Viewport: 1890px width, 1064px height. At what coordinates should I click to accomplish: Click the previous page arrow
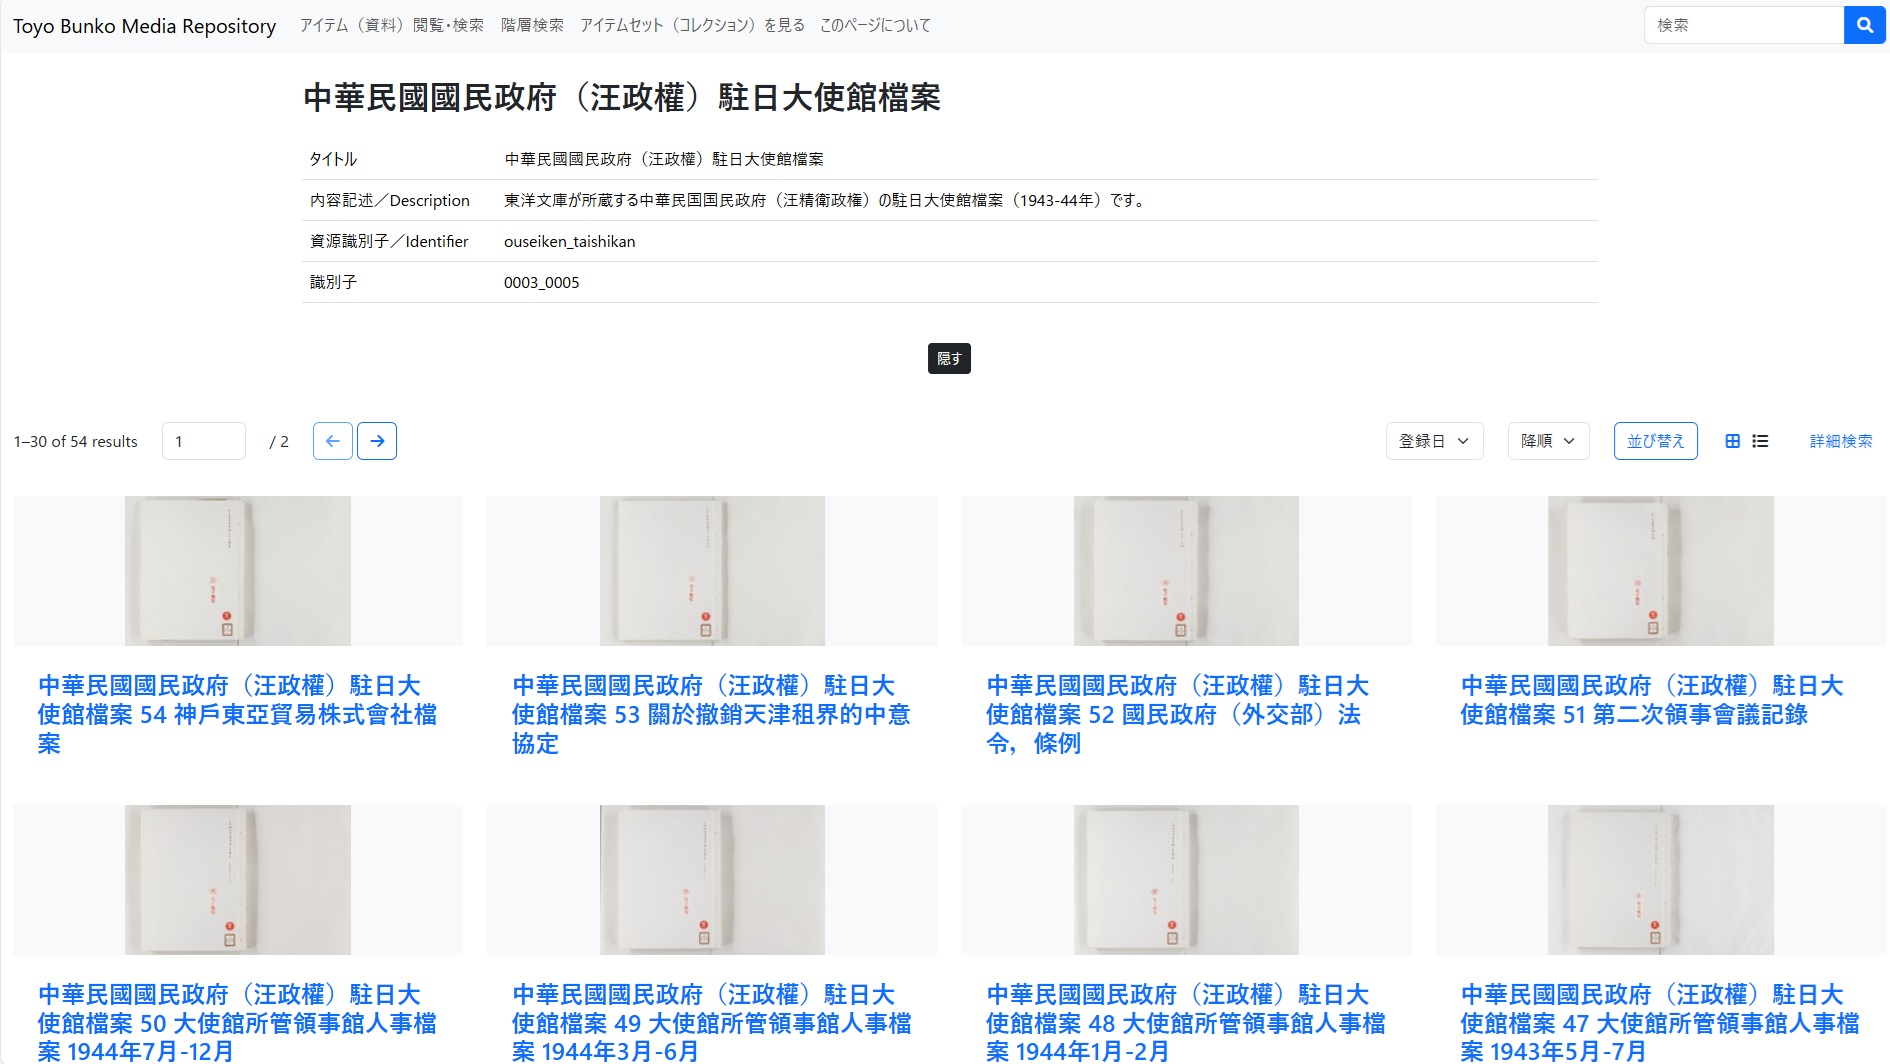pos(332,440)
